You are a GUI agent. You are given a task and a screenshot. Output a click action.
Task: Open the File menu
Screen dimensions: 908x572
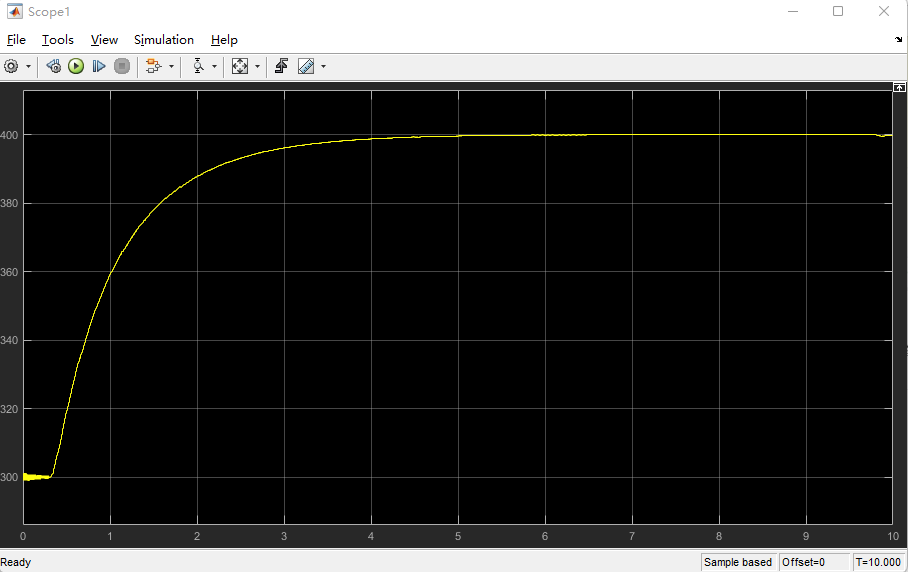[16, 40]
